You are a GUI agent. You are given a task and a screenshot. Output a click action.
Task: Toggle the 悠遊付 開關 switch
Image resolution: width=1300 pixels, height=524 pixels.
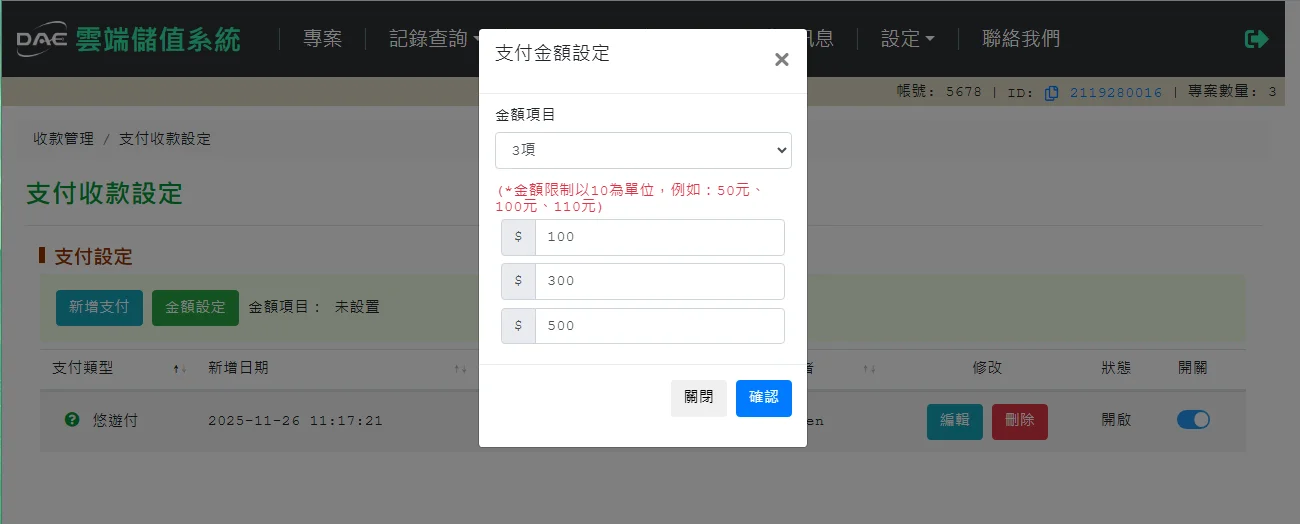coord(1193,420)
